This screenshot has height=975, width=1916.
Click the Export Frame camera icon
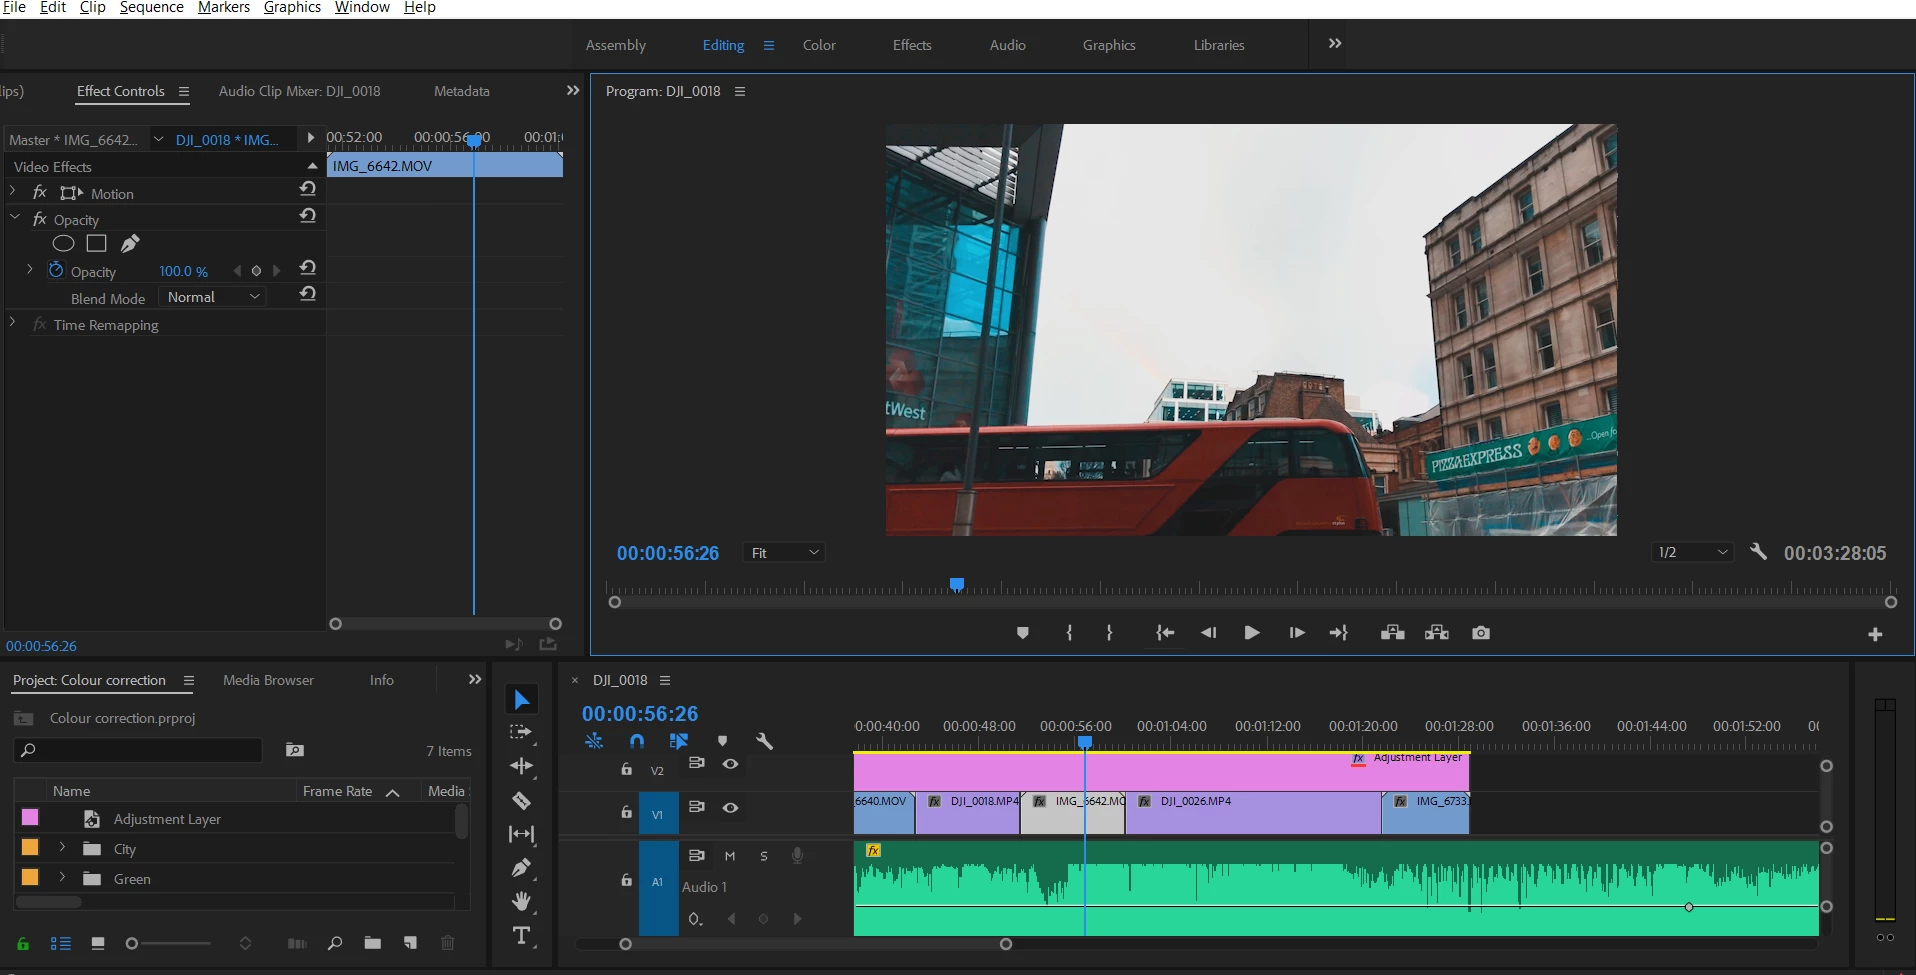pos(1481,633)
